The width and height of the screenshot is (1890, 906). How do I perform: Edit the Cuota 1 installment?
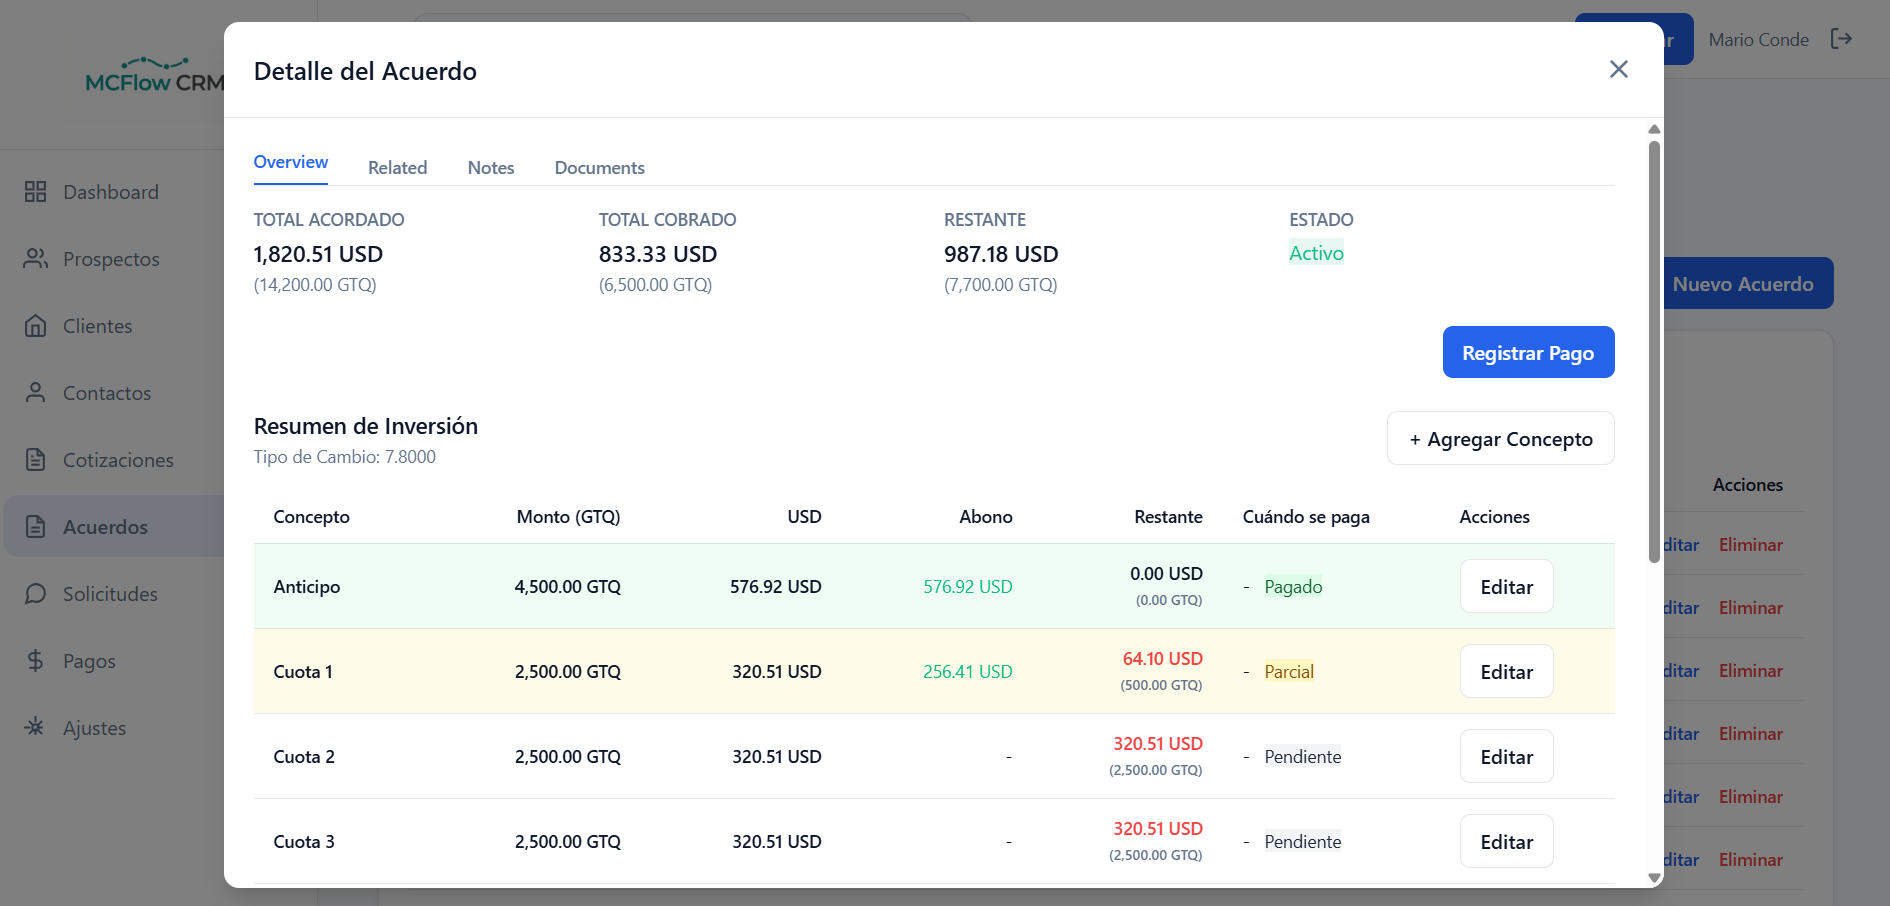[1506, 671]
